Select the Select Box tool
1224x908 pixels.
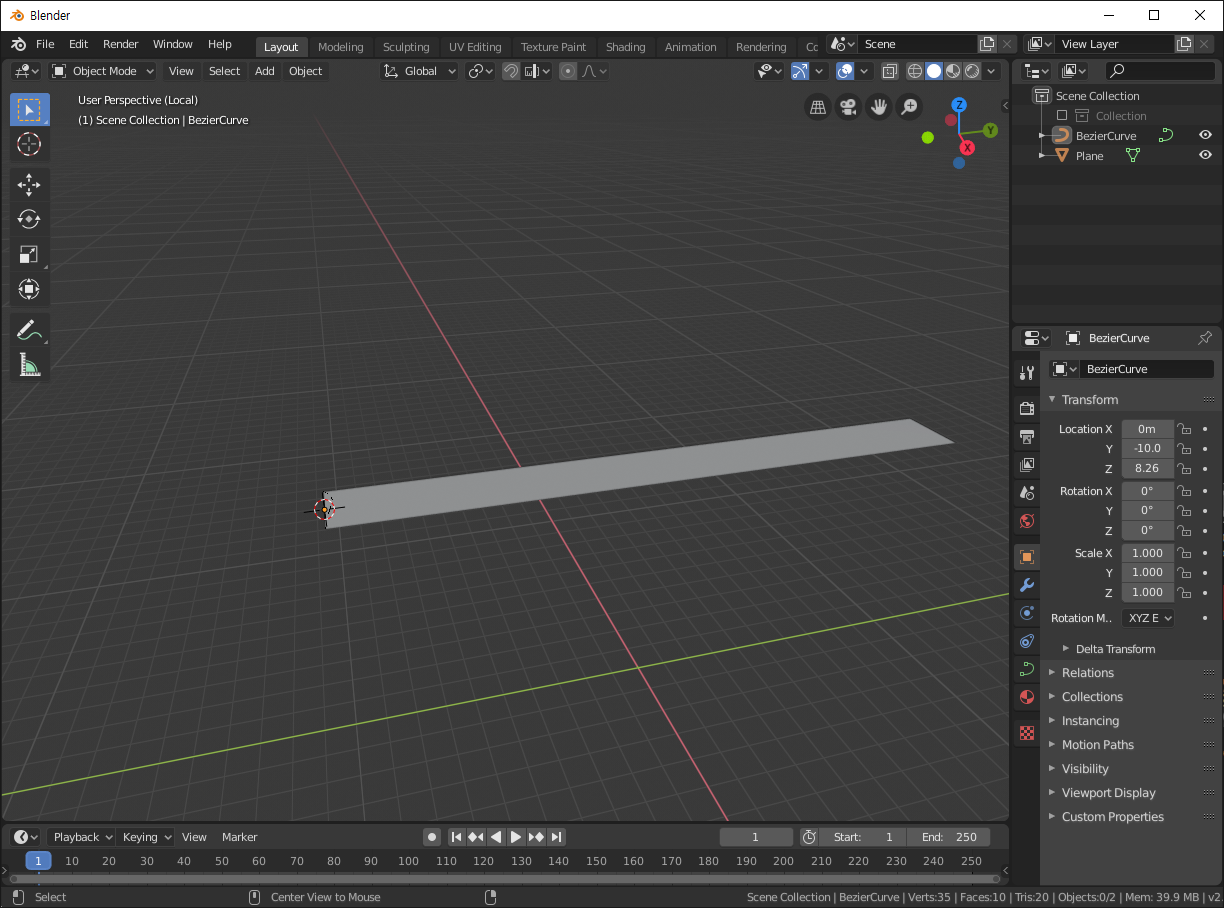[x=30, y=109]
